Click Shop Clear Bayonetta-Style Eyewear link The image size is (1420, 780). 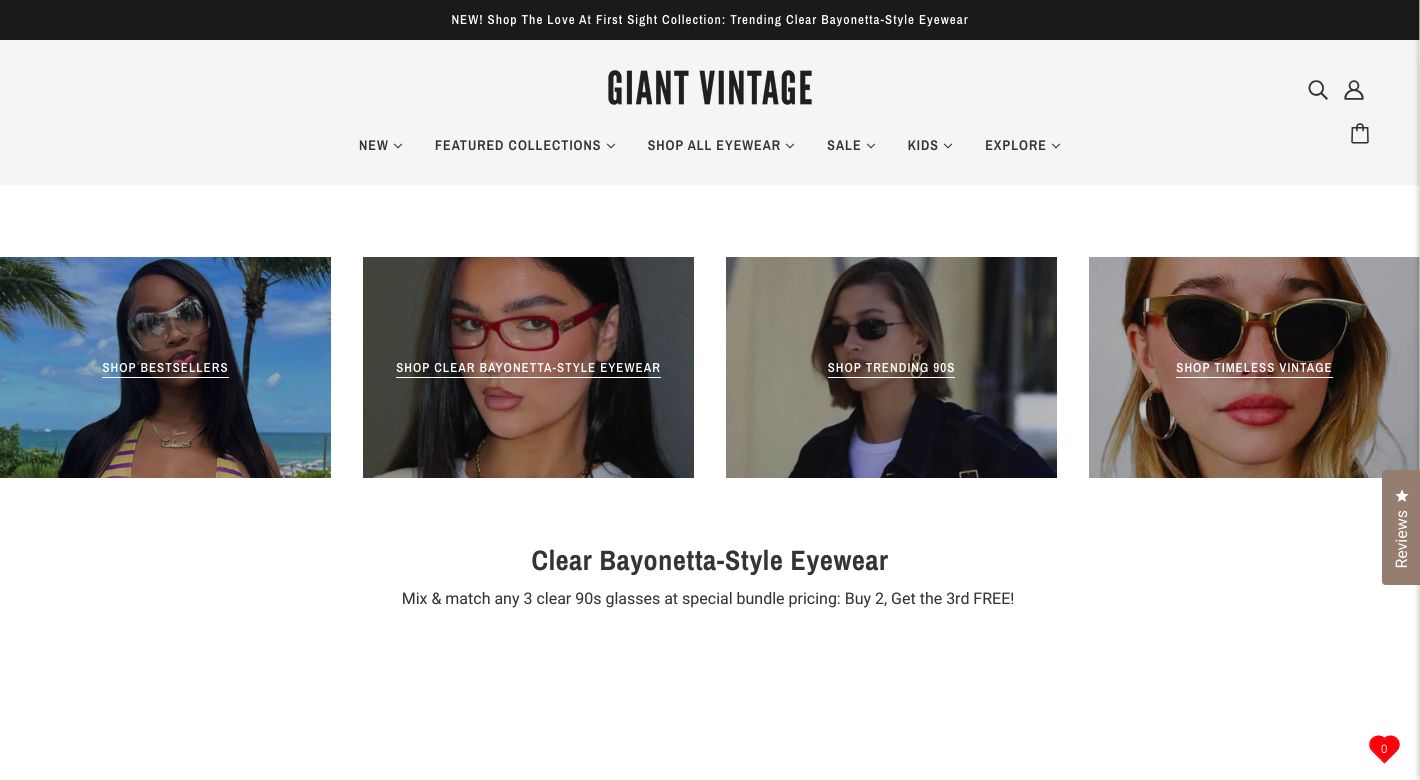coord(528,368)
